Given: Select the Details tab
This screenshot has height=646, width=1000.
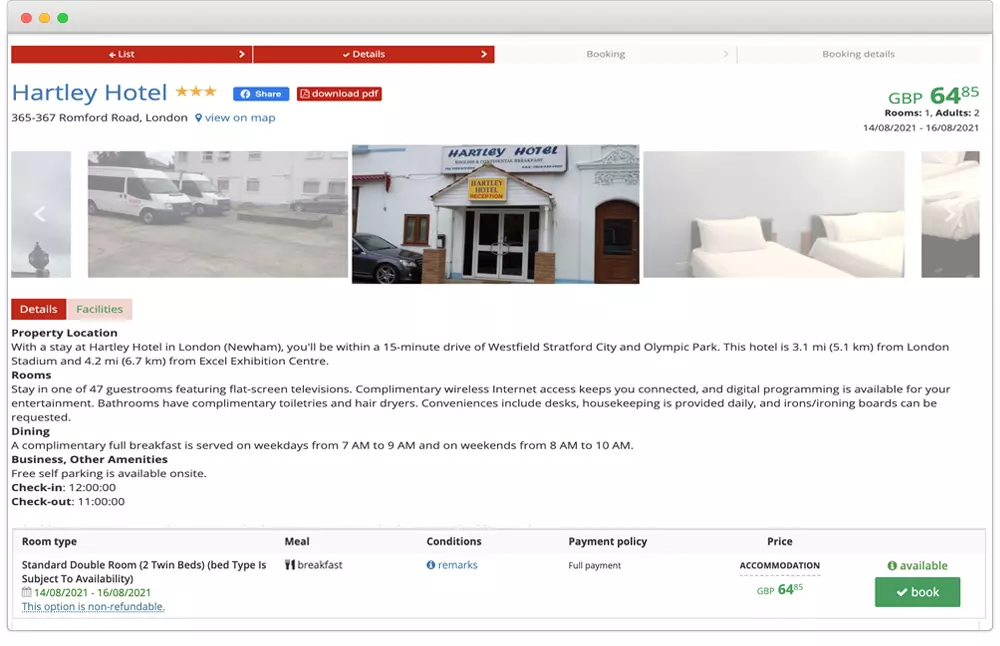Looking at the screenshot, I should point(39,309).
